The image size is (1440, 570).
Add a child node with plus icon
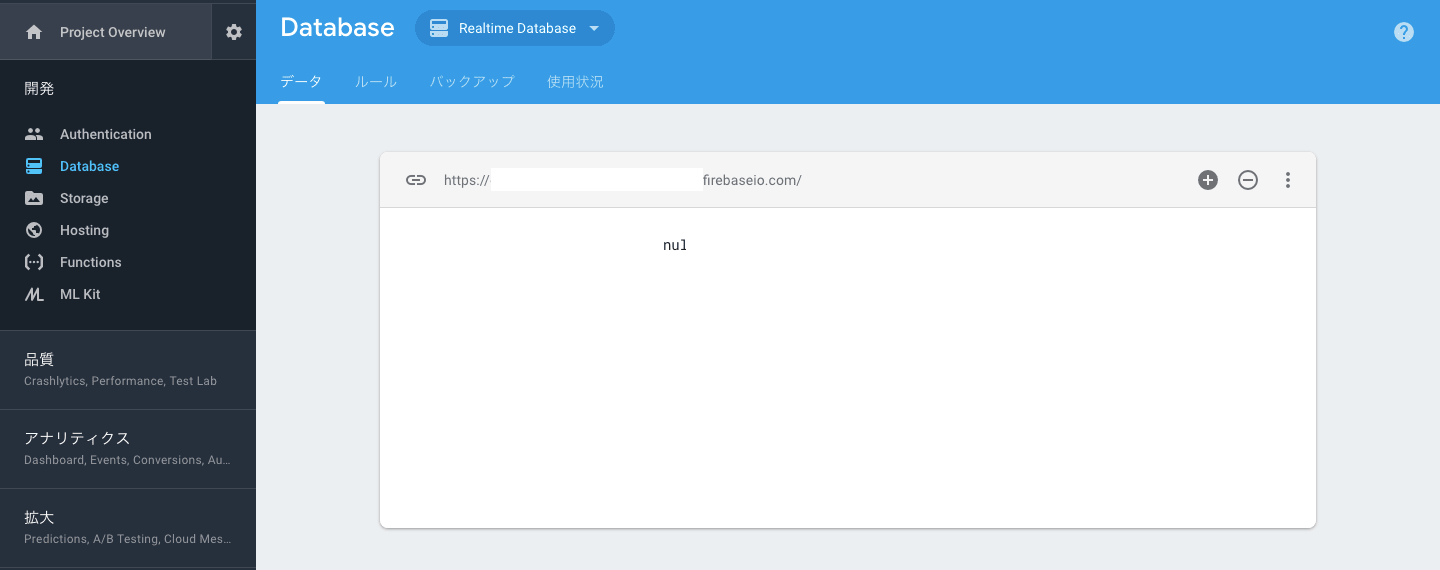coord(1208,180)
